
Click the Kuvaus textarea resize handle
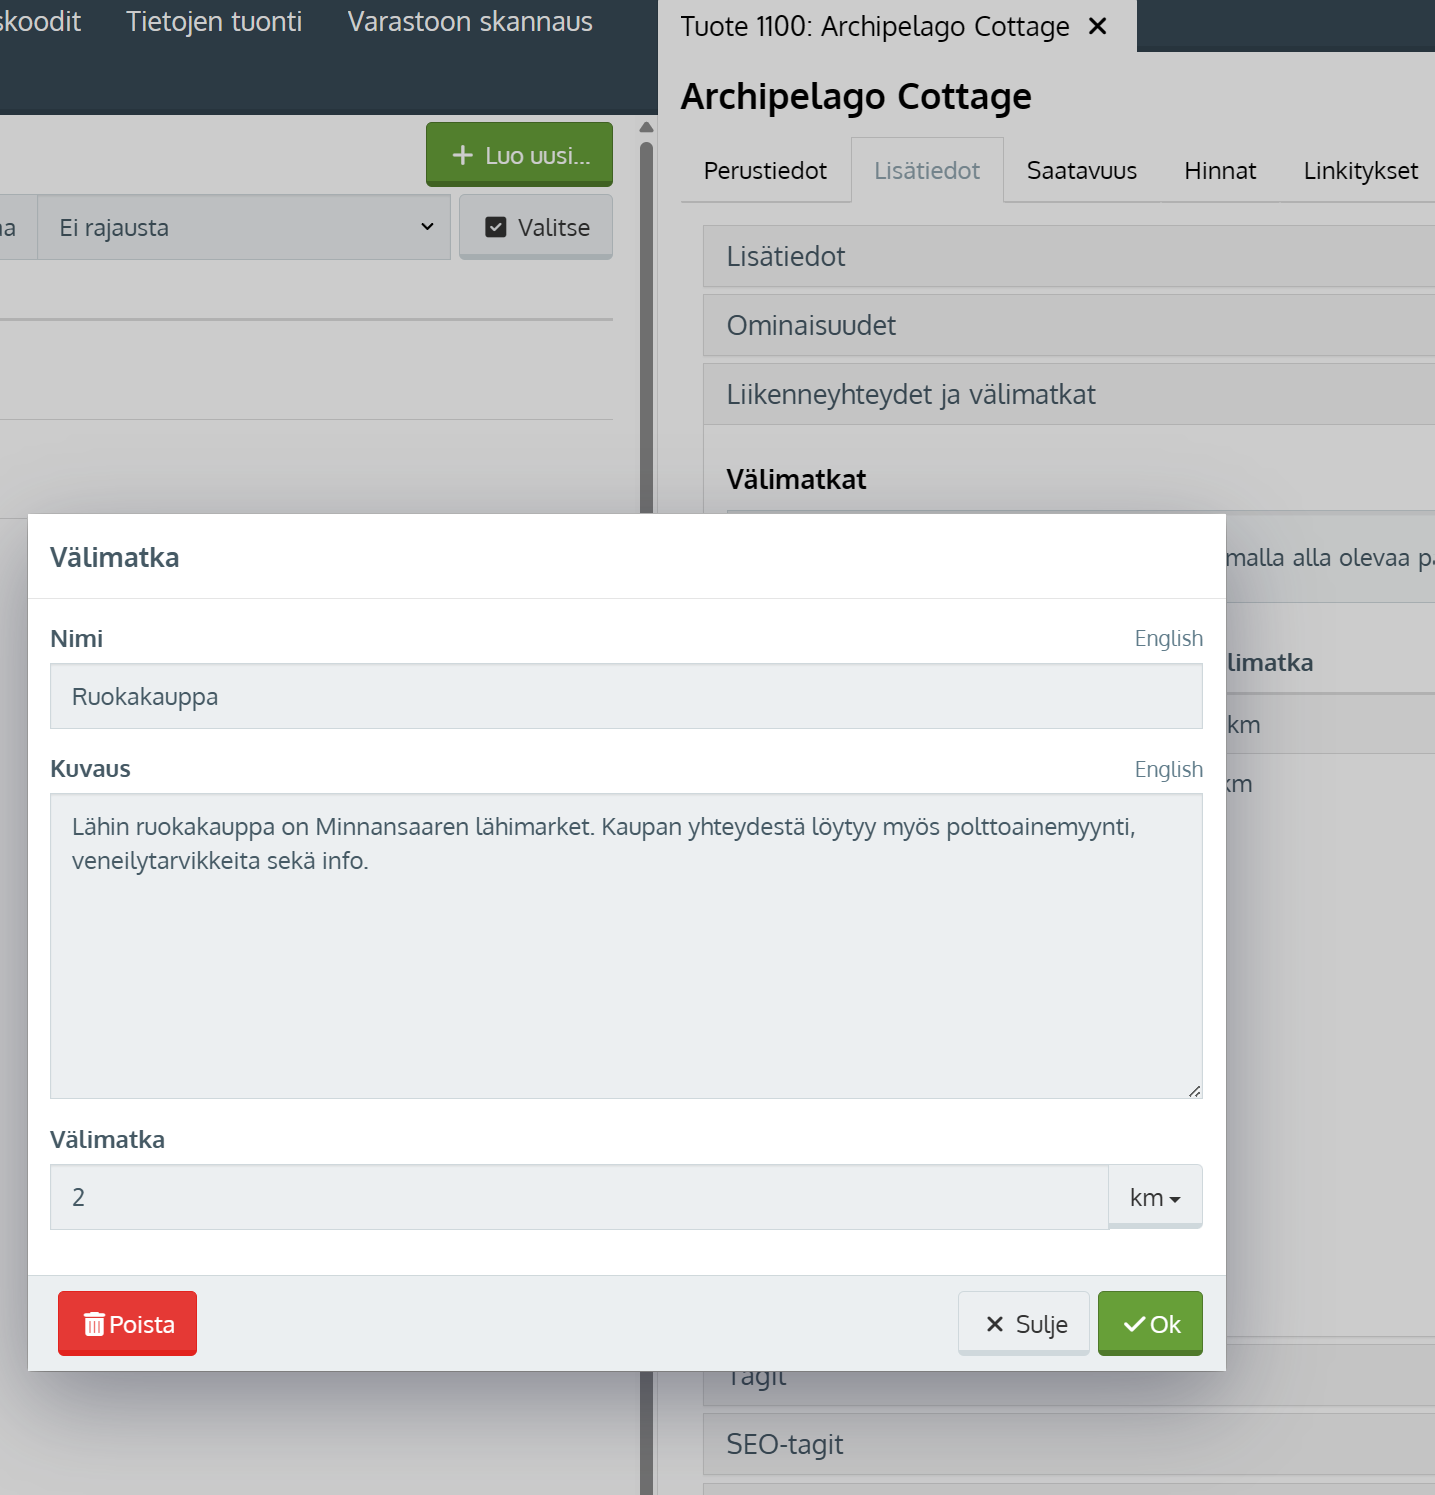pyautogui.click(x=1194, y=1091)
